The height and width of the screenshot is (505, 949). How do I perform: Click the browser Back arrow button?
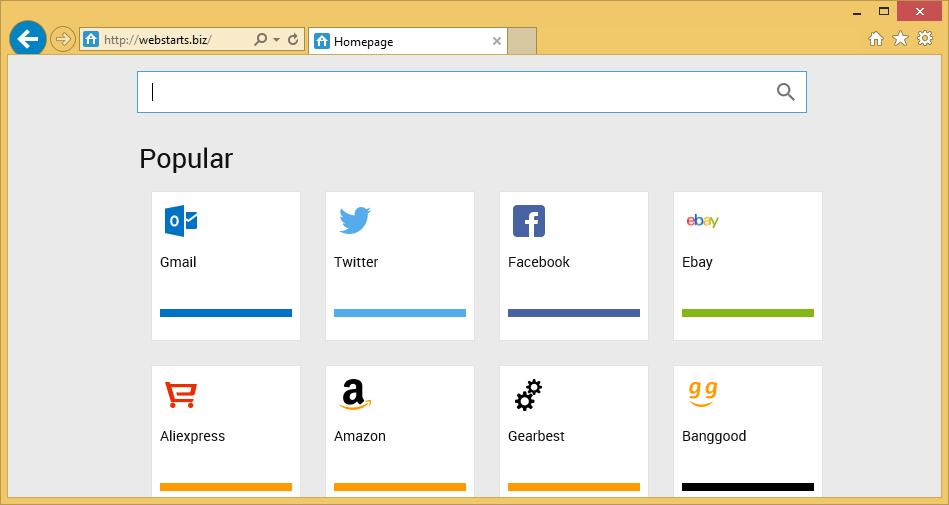[27, 39]
